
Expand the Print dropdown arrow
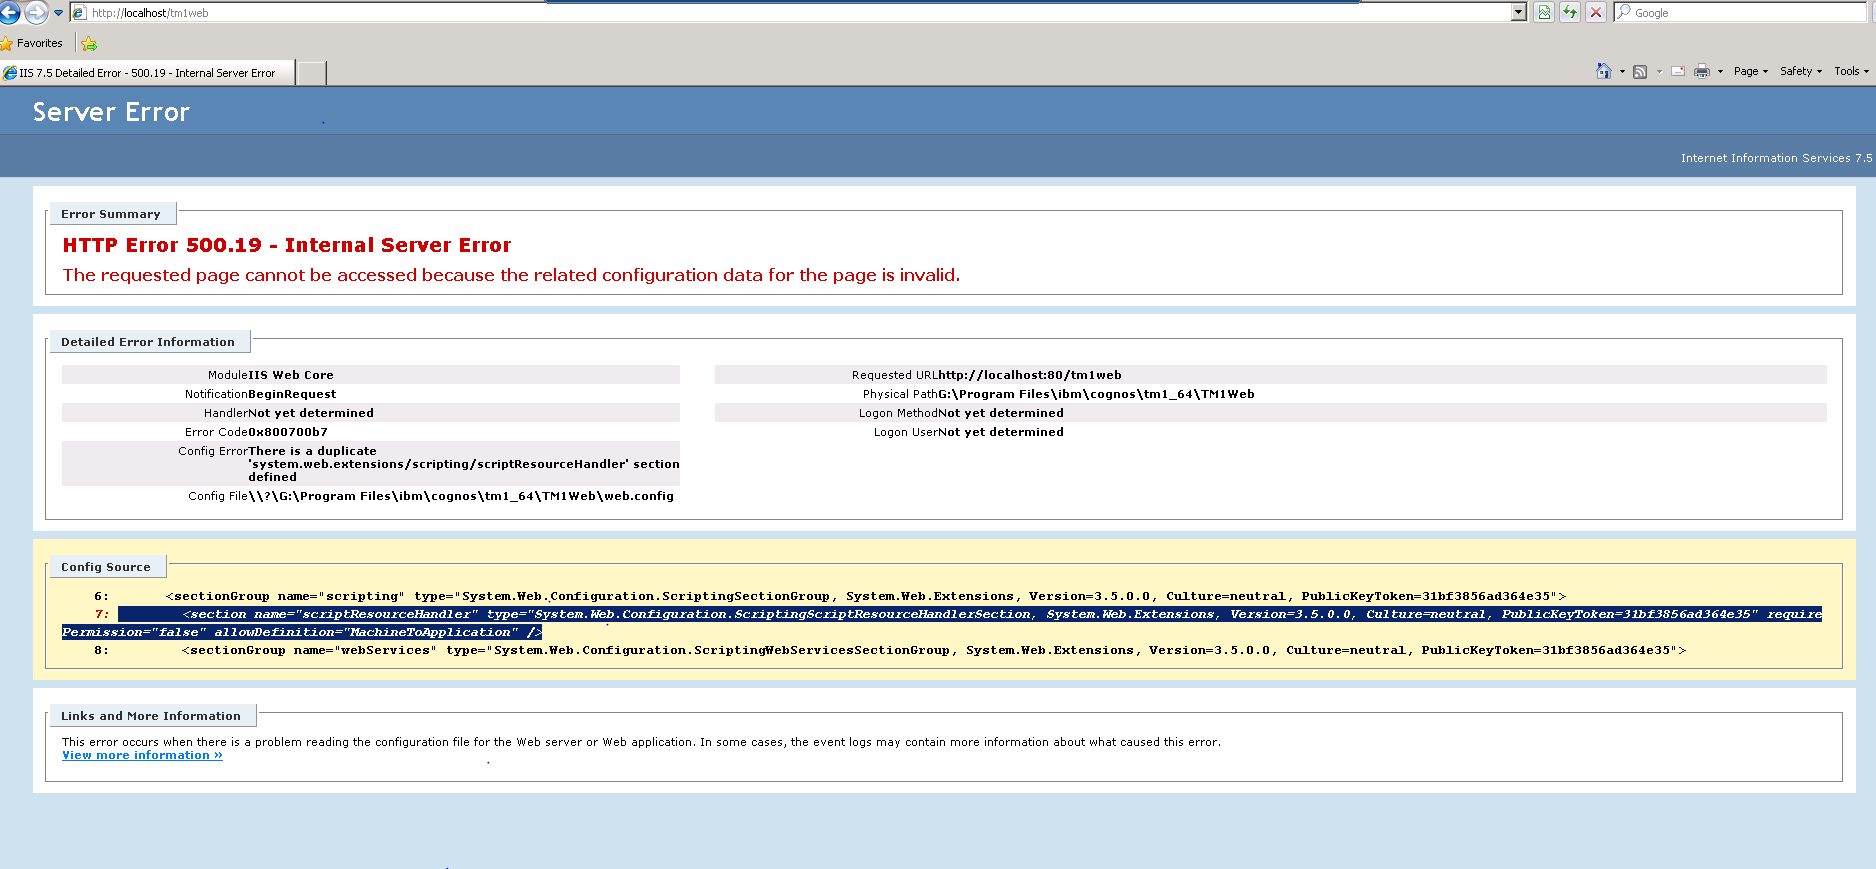click(x=1720, y=72)
